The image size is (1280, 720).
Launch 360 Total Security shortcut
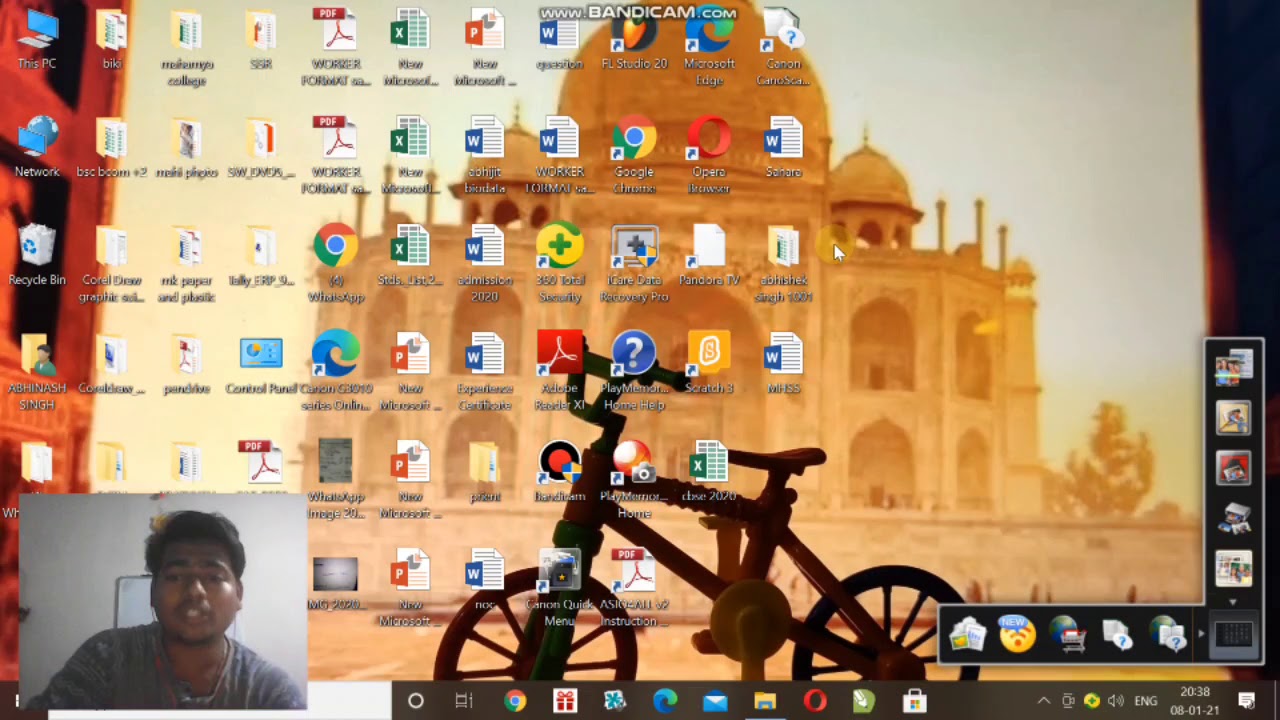(559, 264)
